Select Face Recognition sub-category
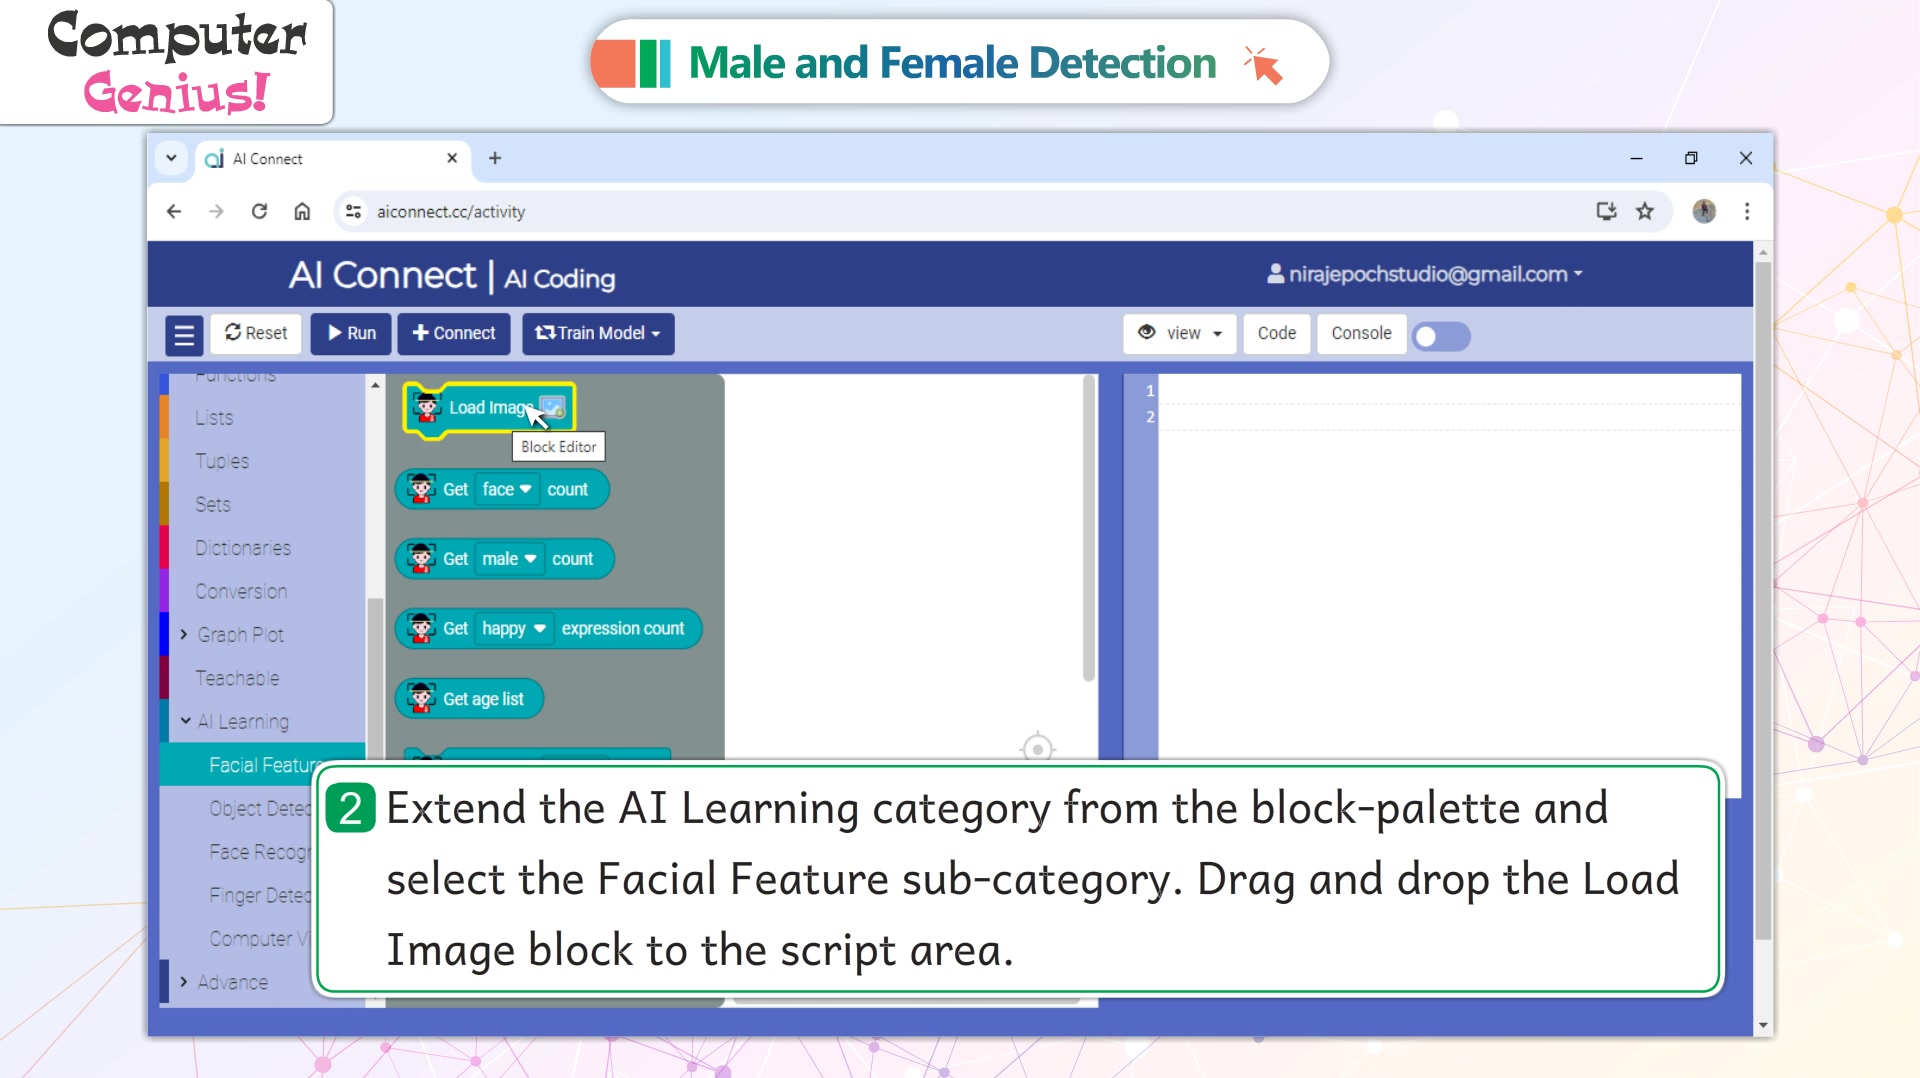The image size is (1920, 1078). click(x=258, y=852)
